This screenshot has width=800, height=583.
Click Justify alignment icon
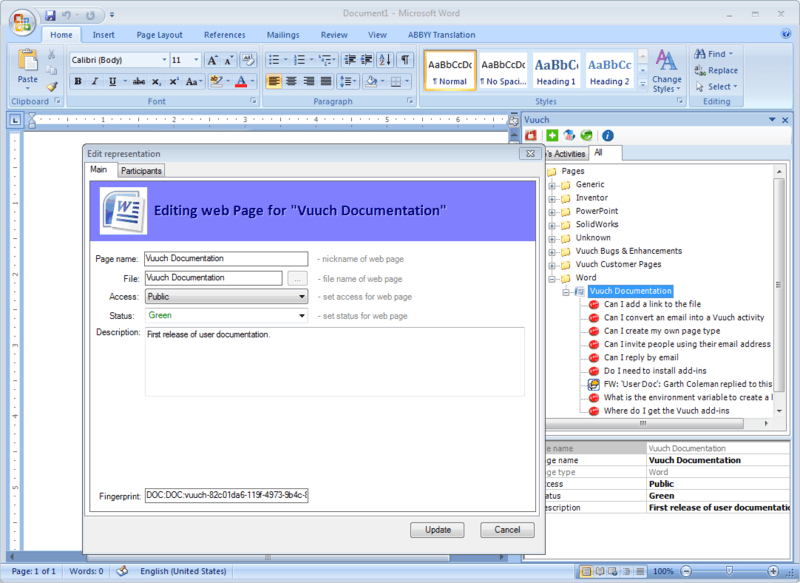coord(326,81)
